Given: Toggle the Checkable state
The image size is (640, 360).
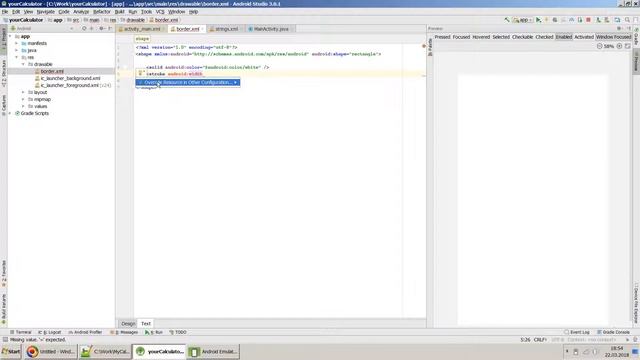Looking at the screenshot, I should click(522, 37).
